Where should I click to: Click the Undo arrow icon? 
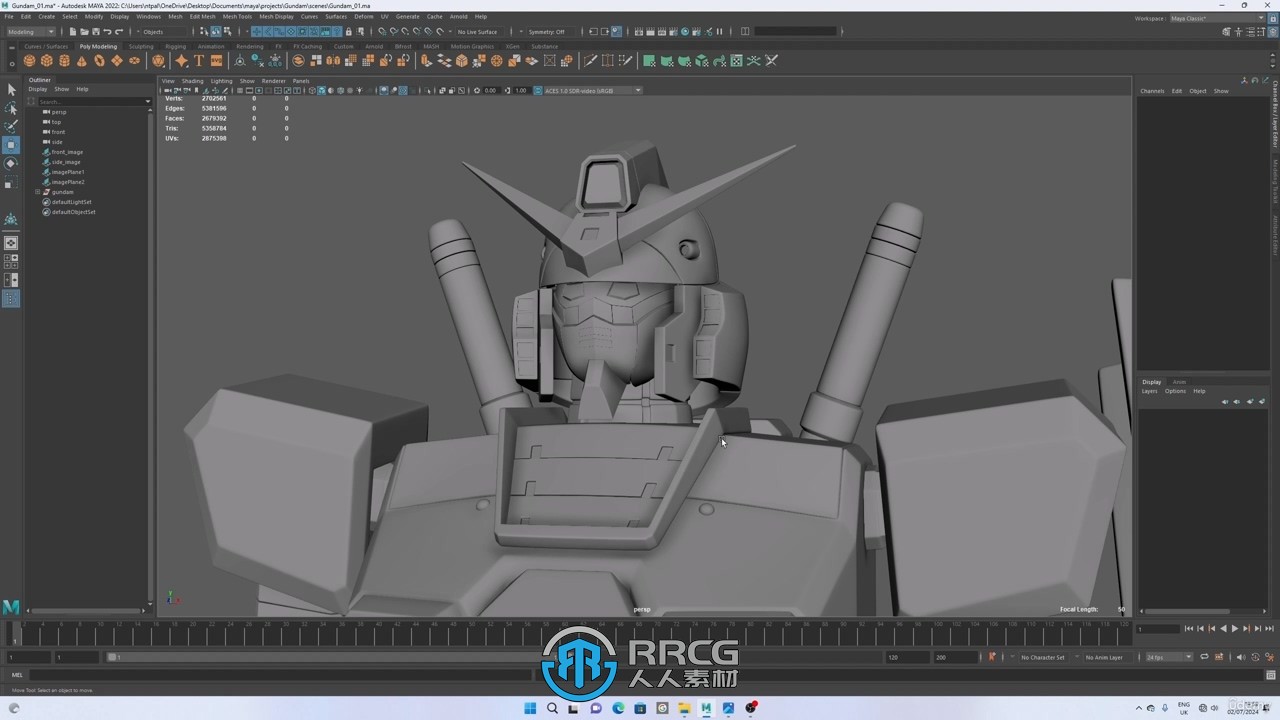107,32
